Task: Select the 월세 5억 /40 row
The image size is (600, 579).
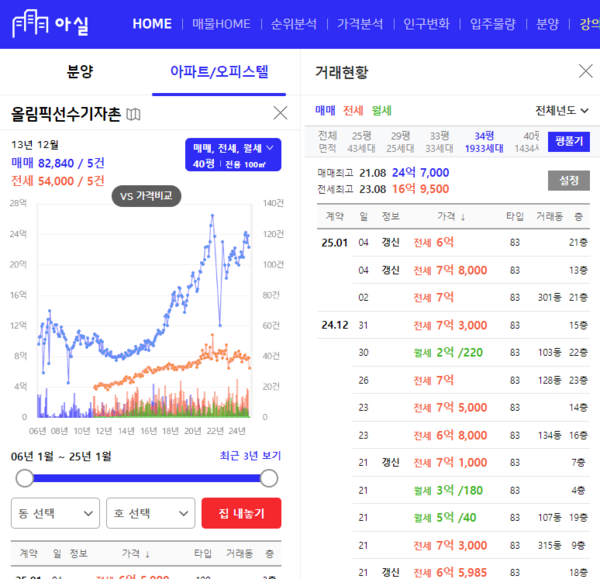Action: pyautogui.click(x=471, y=518)
